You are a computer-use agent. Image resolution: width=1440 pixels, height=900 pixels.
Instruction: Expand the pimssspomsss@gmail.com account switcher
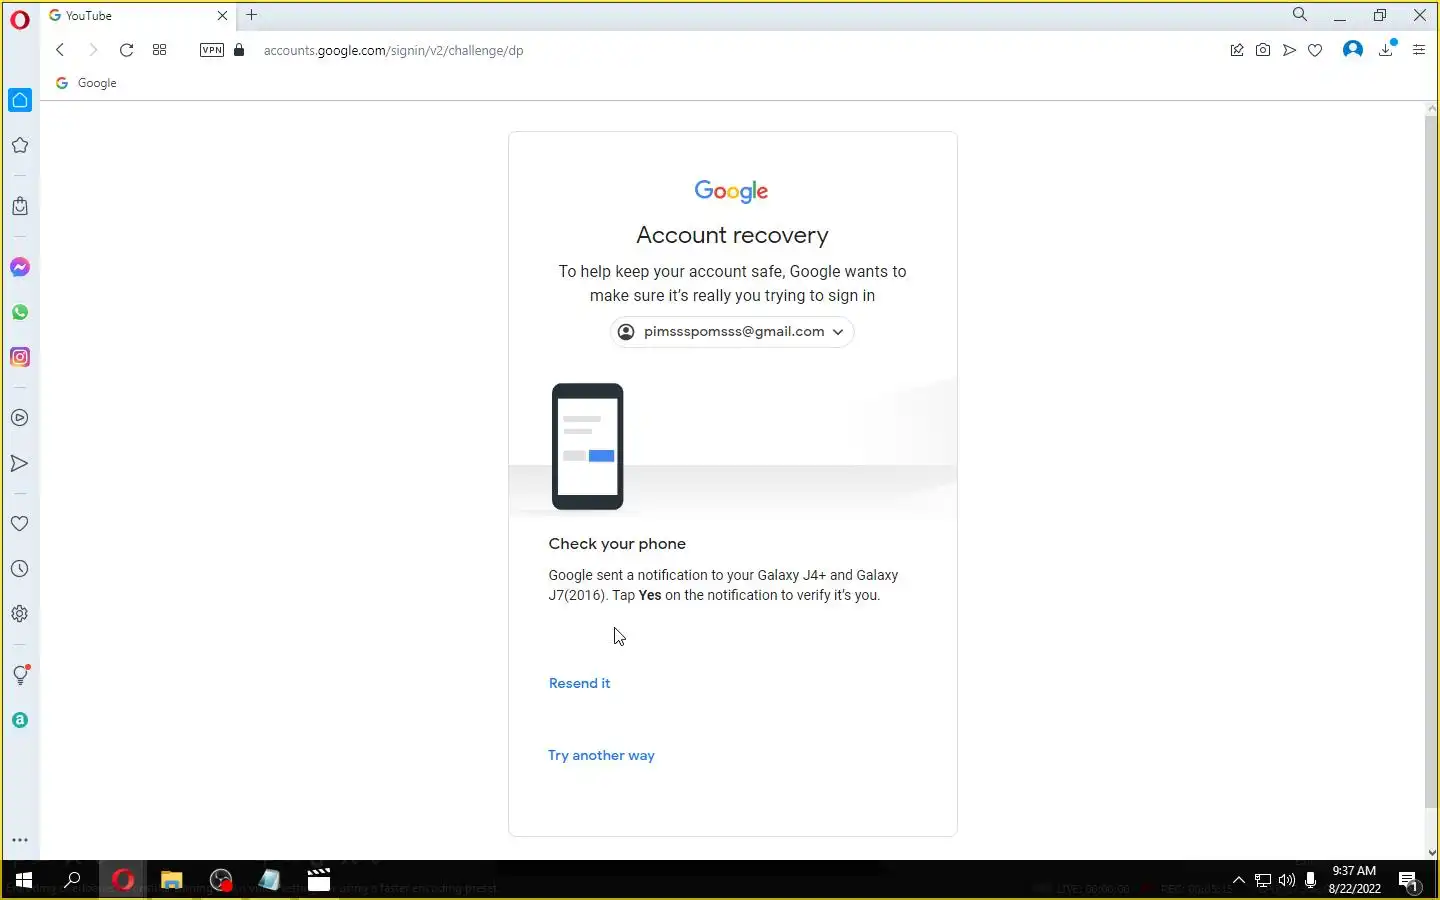click(732, 332)
